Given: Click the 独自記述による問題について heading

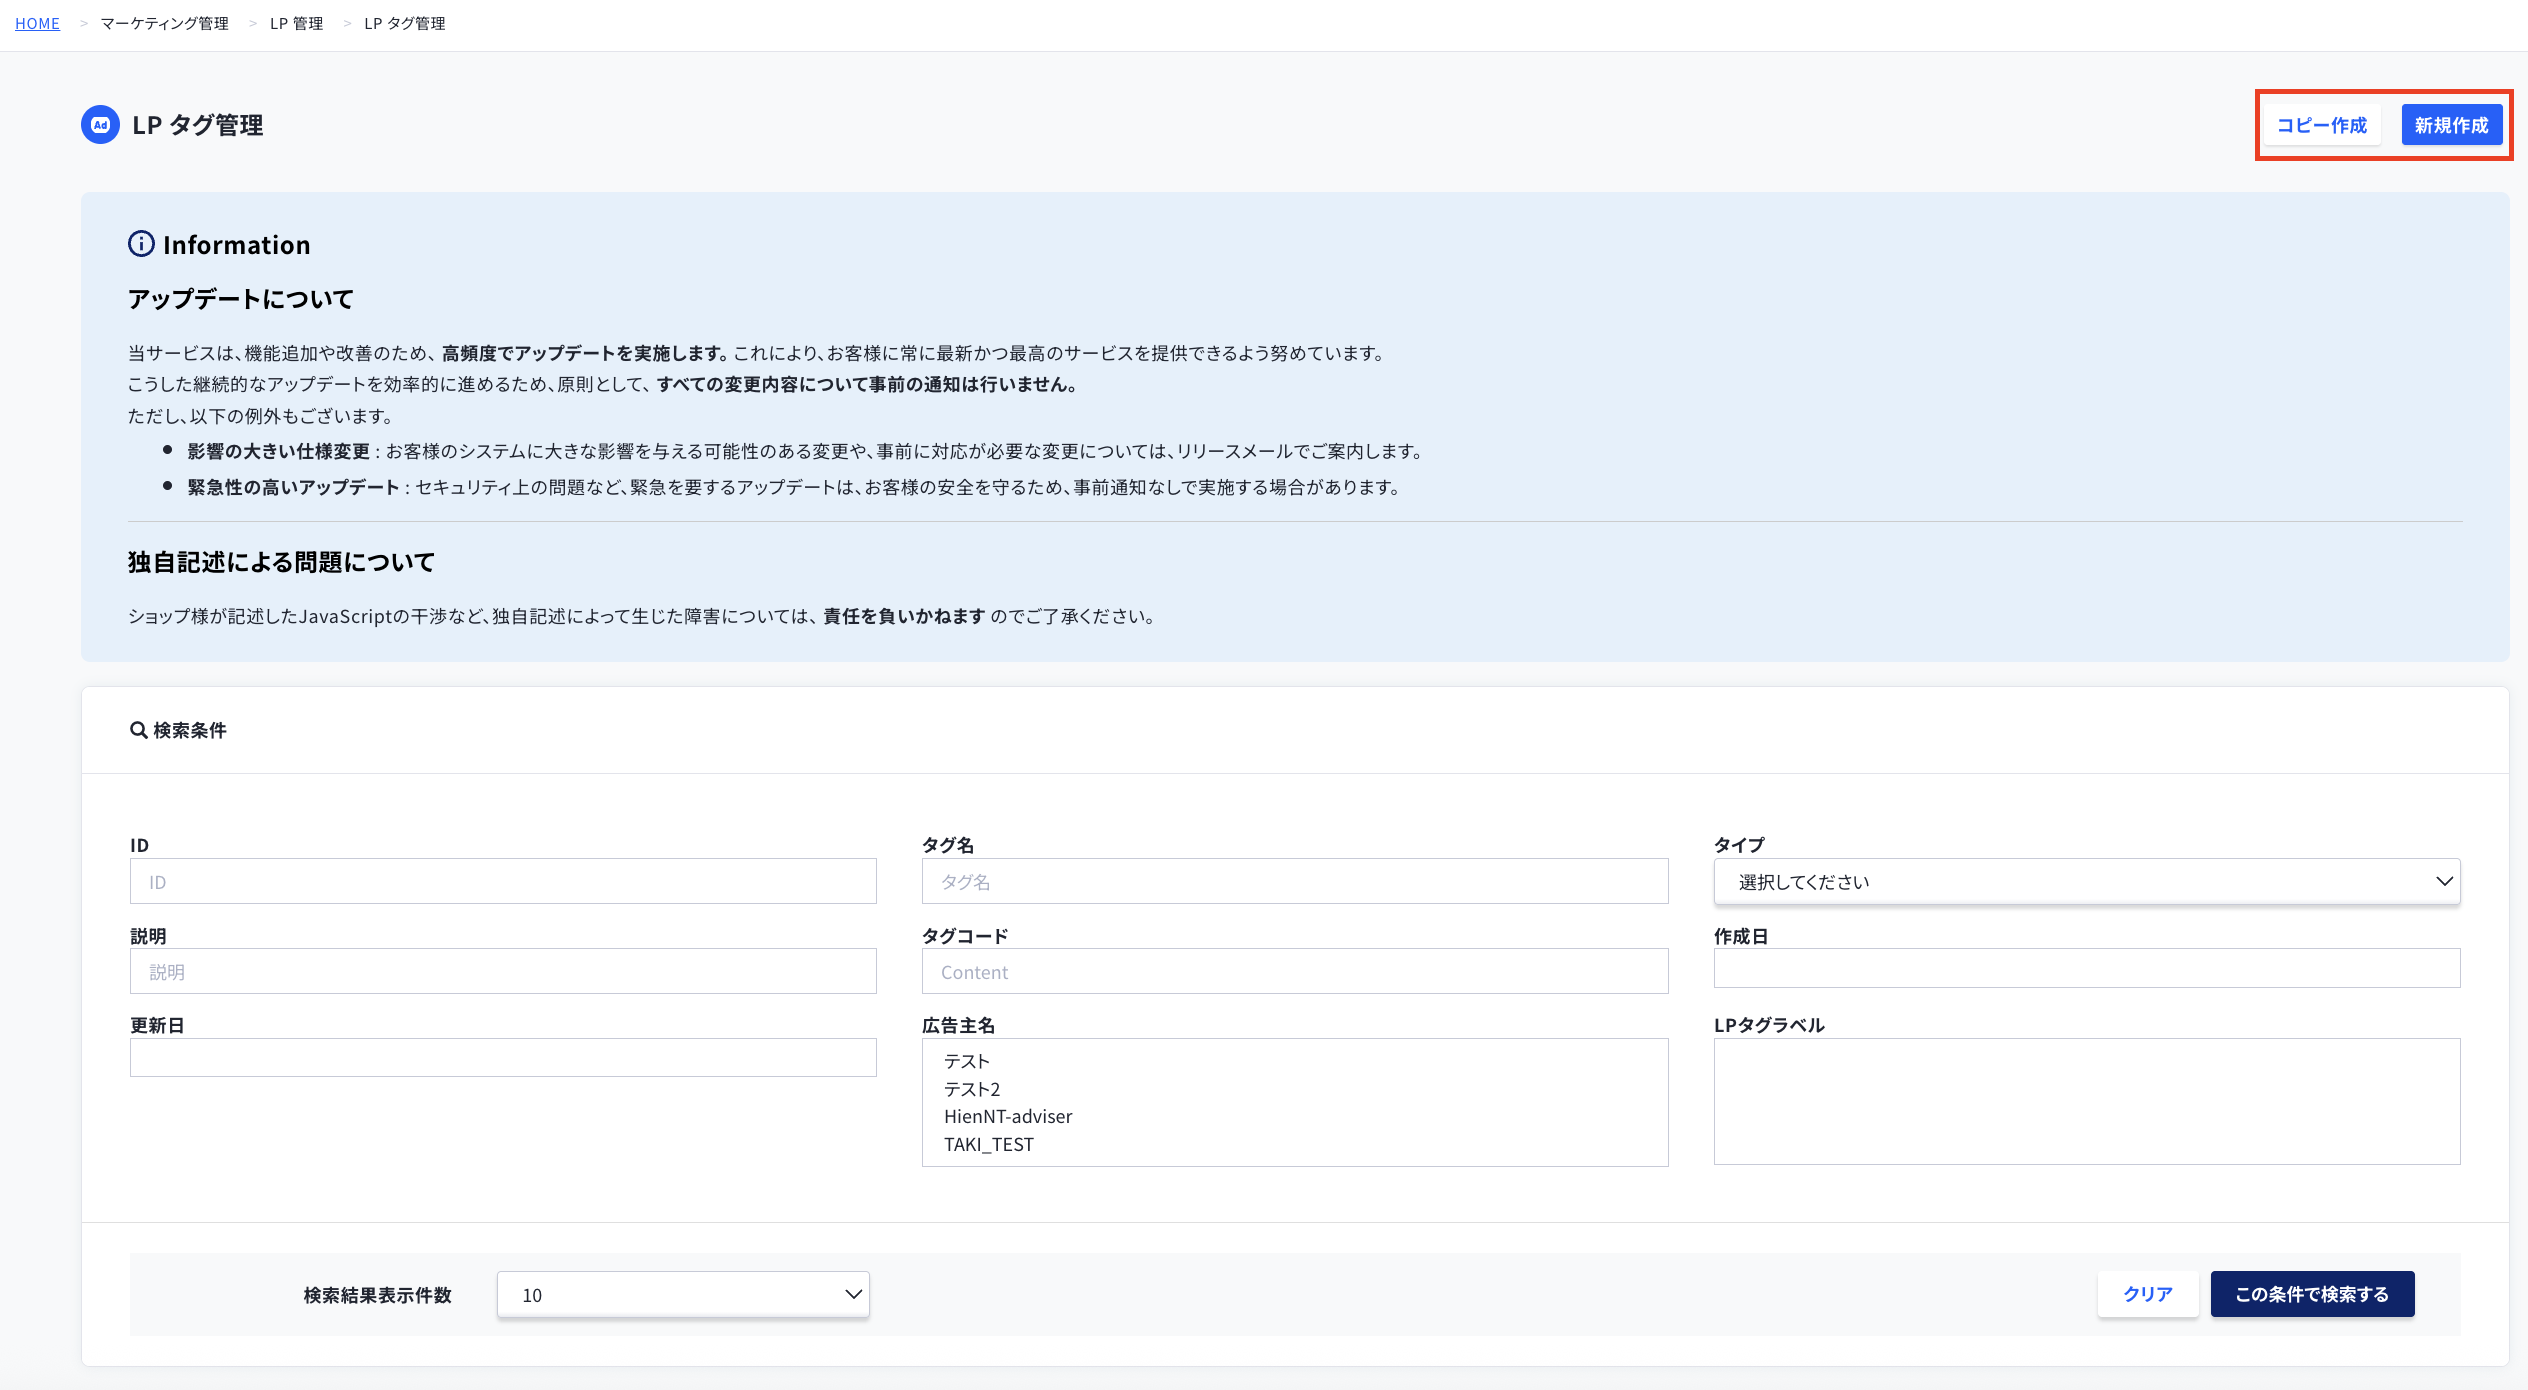Looking at the screenshot, I should (x=281, y=562).
